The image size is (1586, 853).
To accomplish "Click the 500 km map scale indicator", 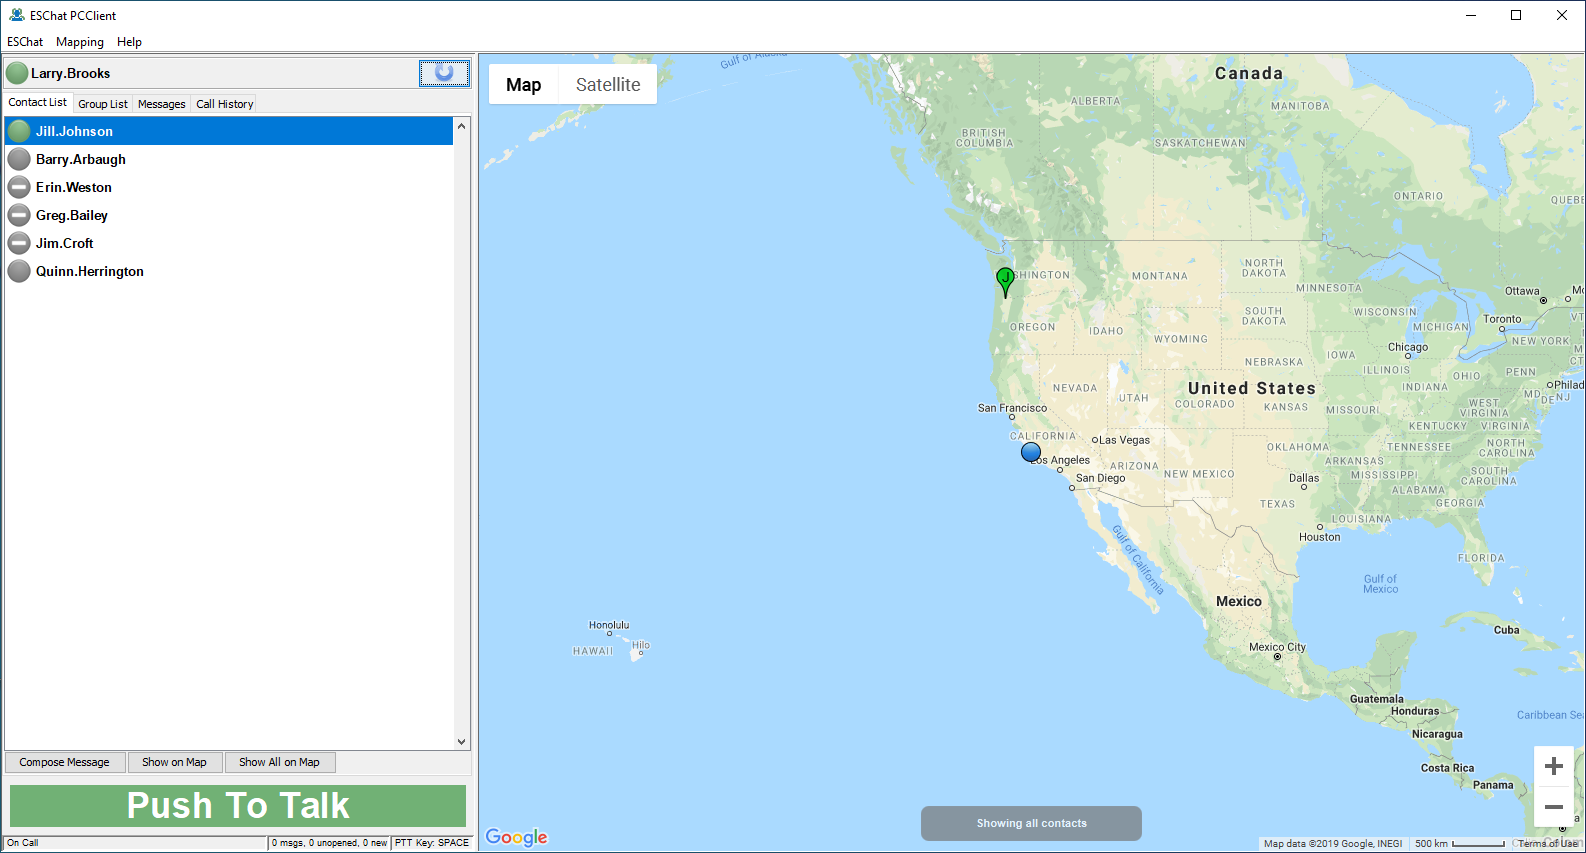I will pyautogui.click(x=1460, y=844).
